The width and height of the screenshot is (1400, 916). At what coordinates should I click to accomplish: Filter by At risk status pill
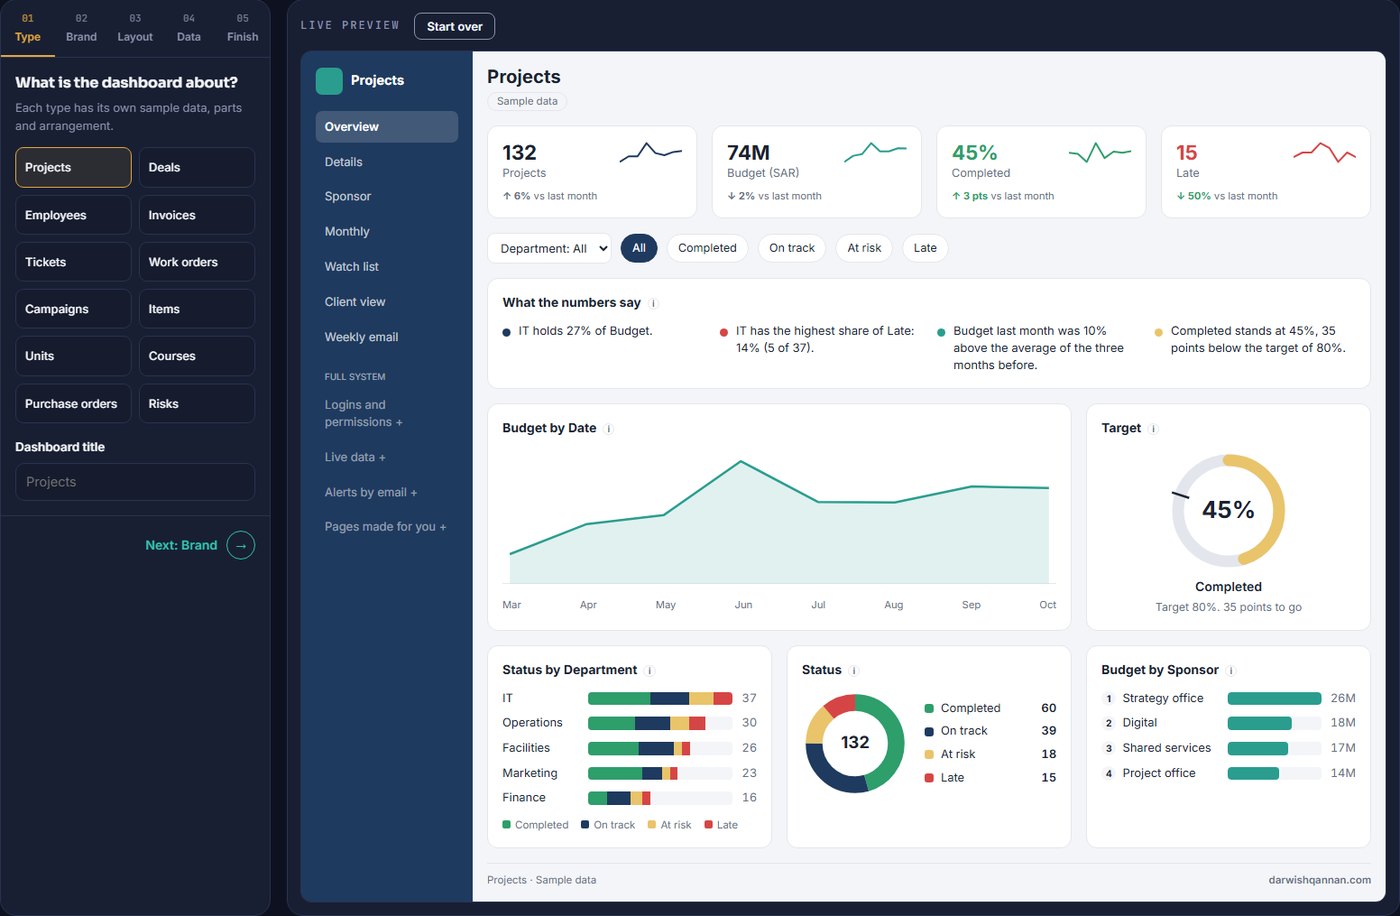click(864, 248)
